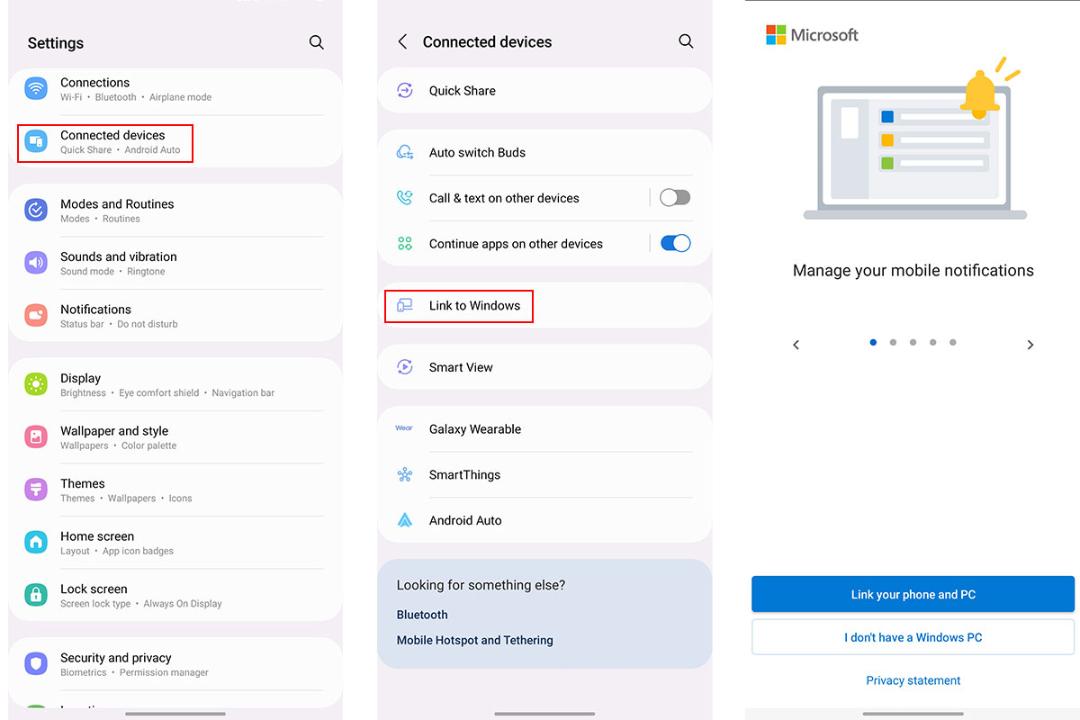Open Wallpaper and style settings
1080x720 pixels.
[175, 438]
